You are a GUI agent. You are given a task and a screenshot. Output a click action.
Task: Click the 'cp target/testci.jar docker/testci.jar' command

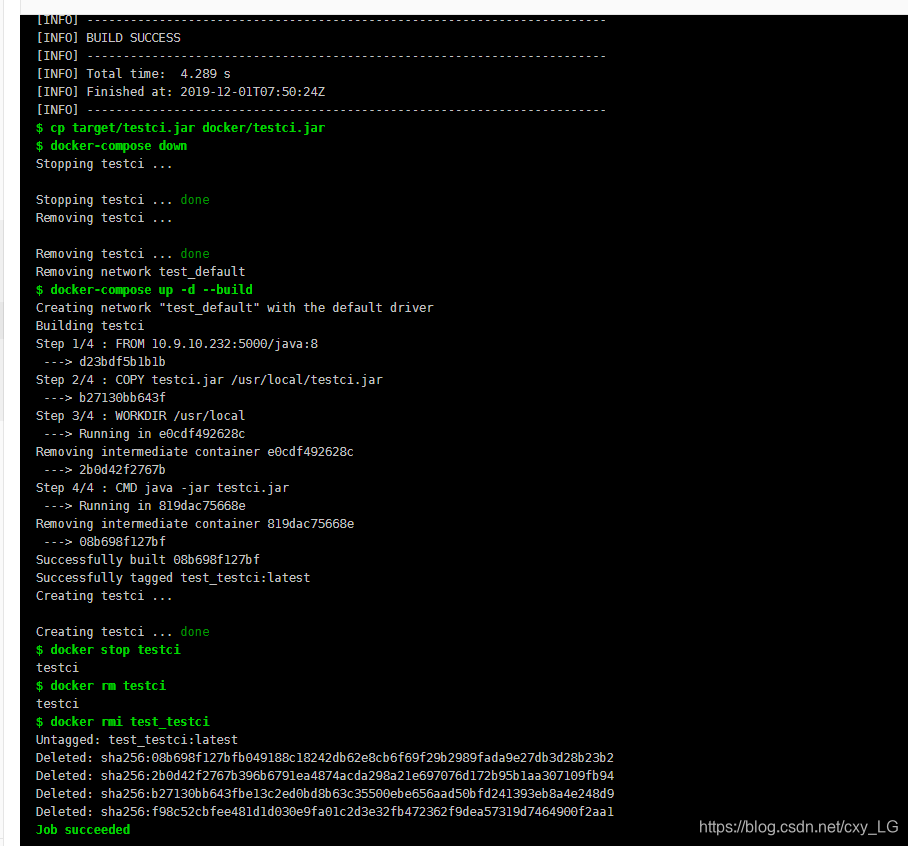click(x=181, y=128)
